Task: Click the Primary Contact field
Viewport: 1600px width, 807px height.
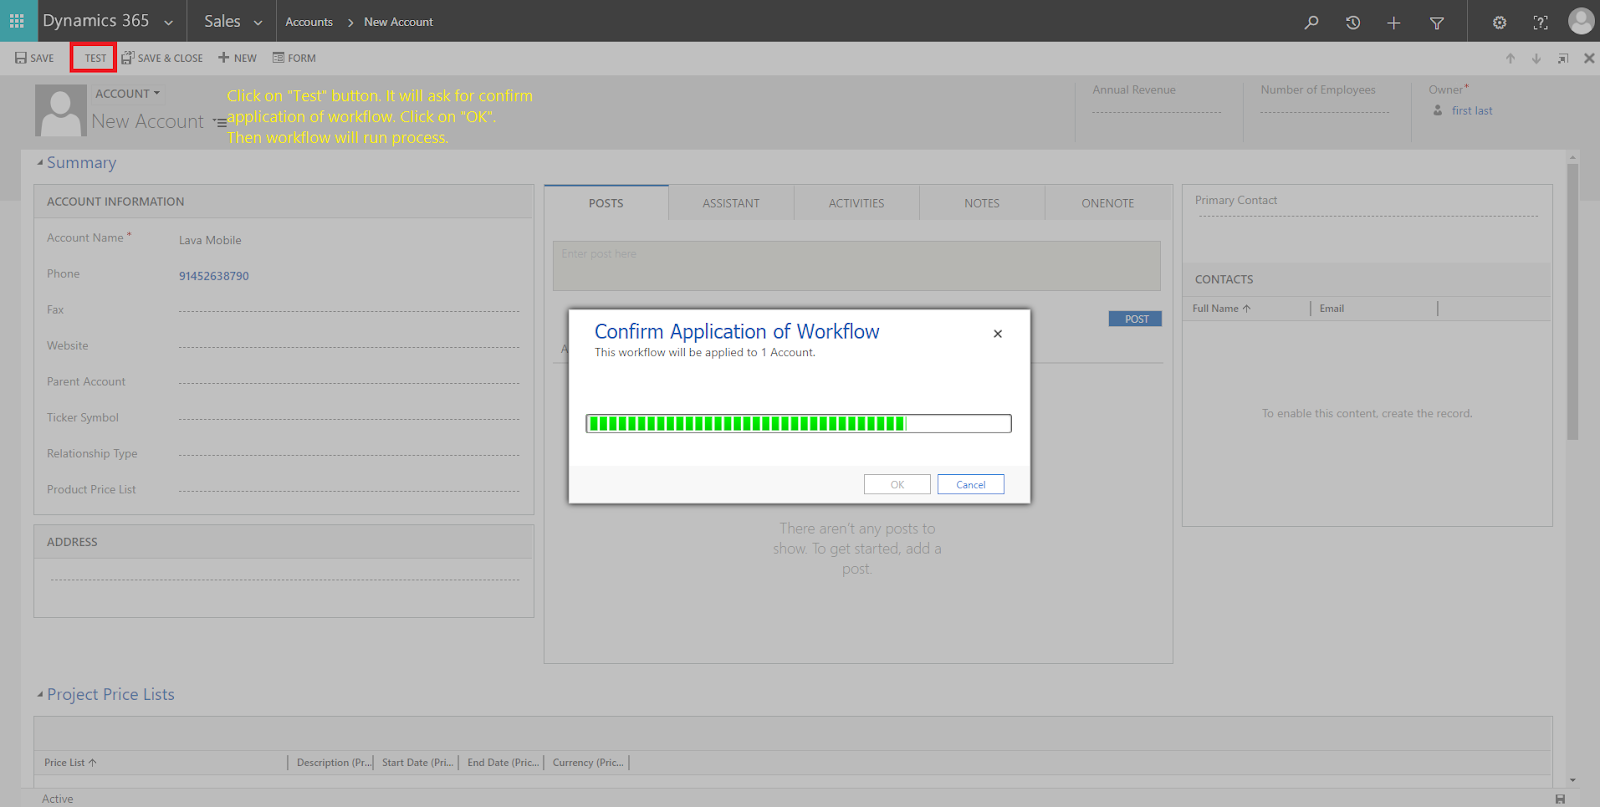Action: 1367,214
